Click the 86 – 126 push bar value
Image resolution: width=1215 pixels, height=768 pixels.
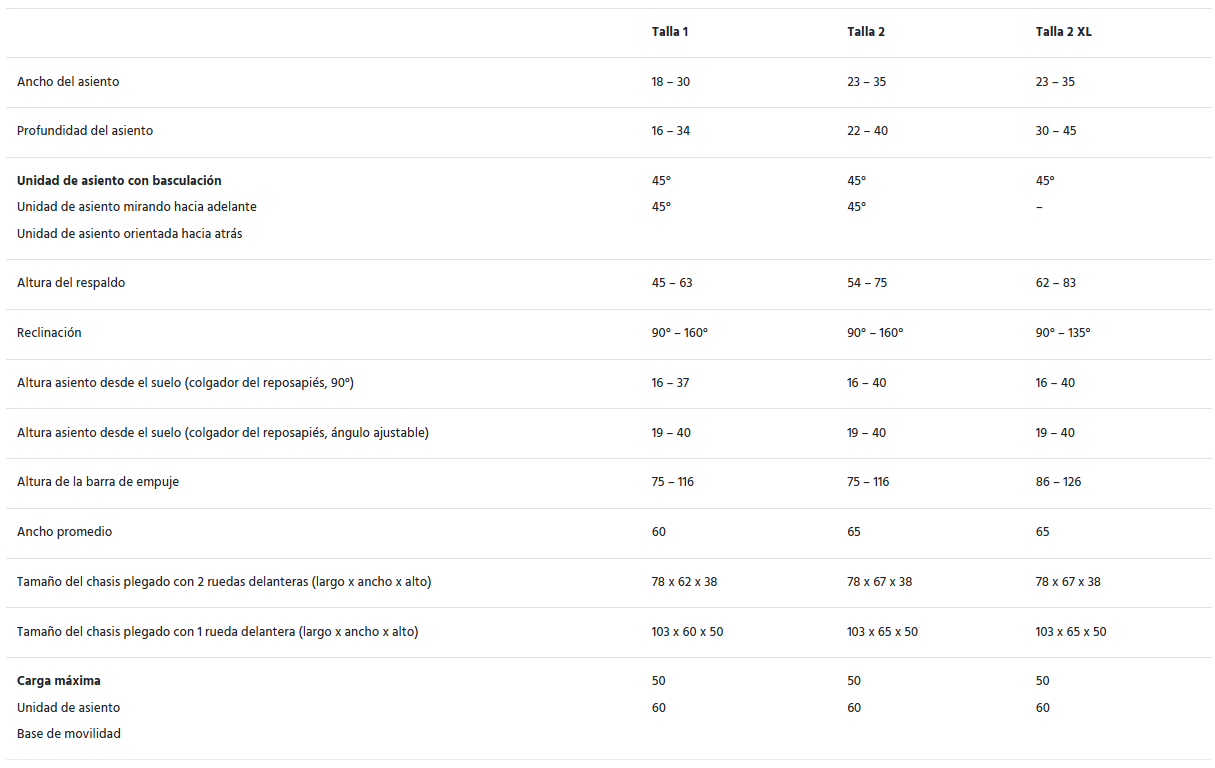click(1058, 482)
